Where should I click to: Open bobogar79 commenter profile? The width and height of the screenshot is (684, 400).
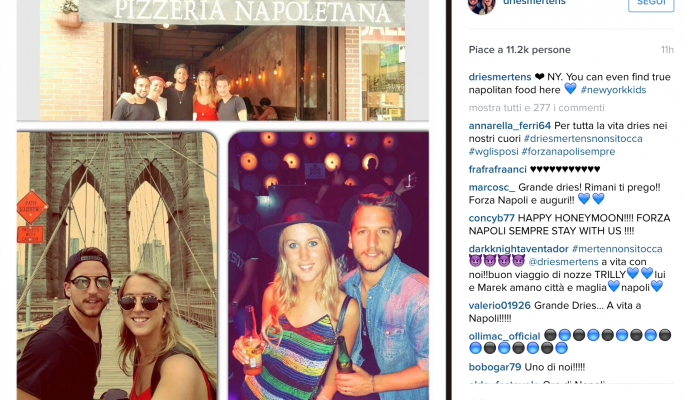[495, 367]
